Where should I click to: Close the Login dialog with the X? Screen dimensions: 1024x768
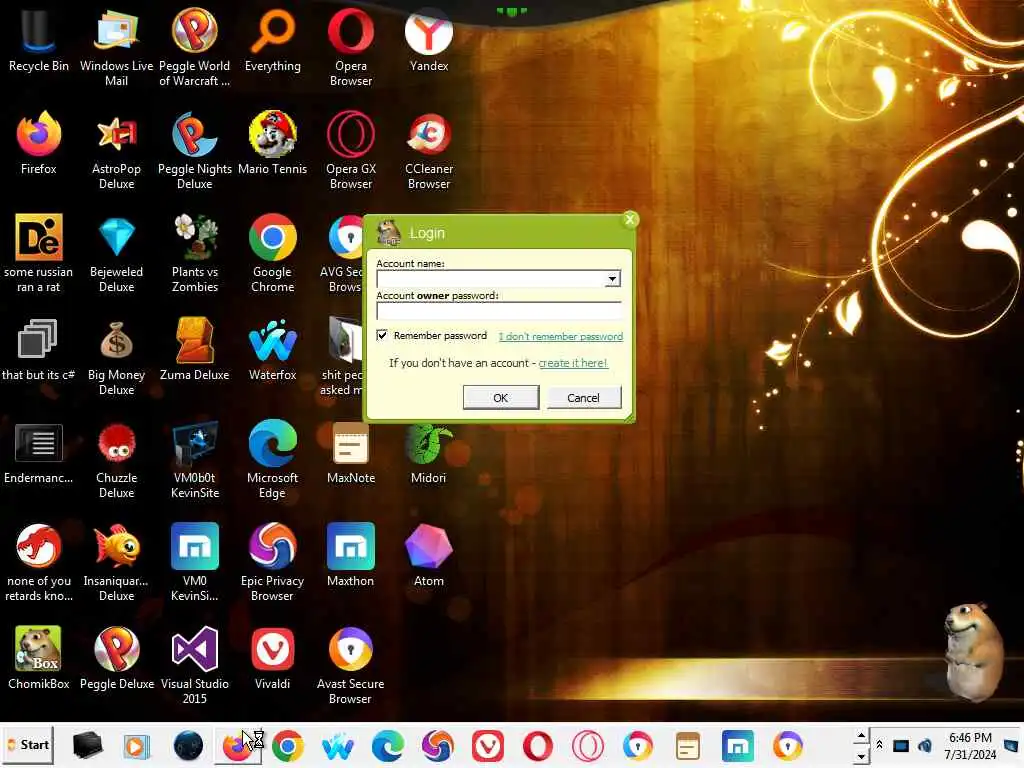[630, 220]
